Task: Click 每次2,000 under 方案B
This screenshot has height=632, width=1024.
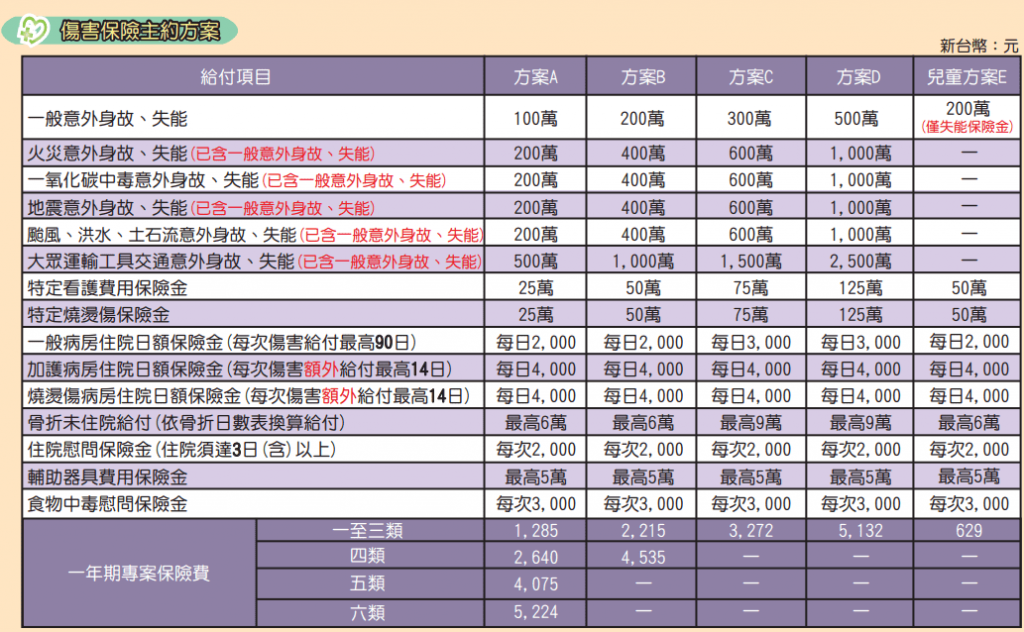Action: [643, 450]
